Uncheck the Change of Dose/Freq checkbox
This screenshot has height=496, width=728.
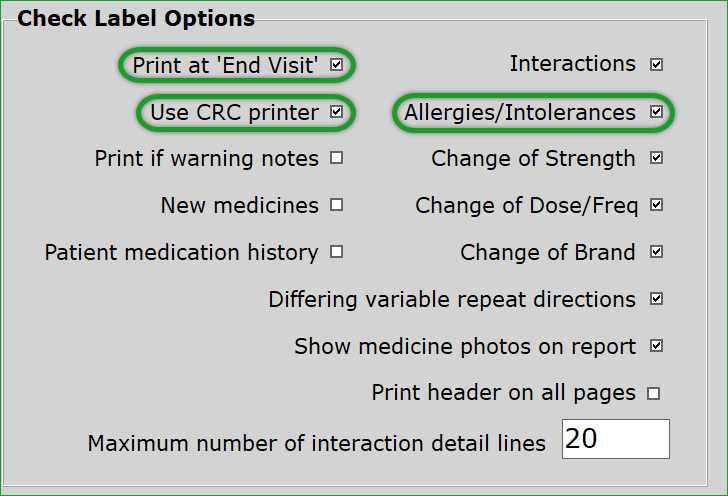pyautogui.click(x=656, y=205)
